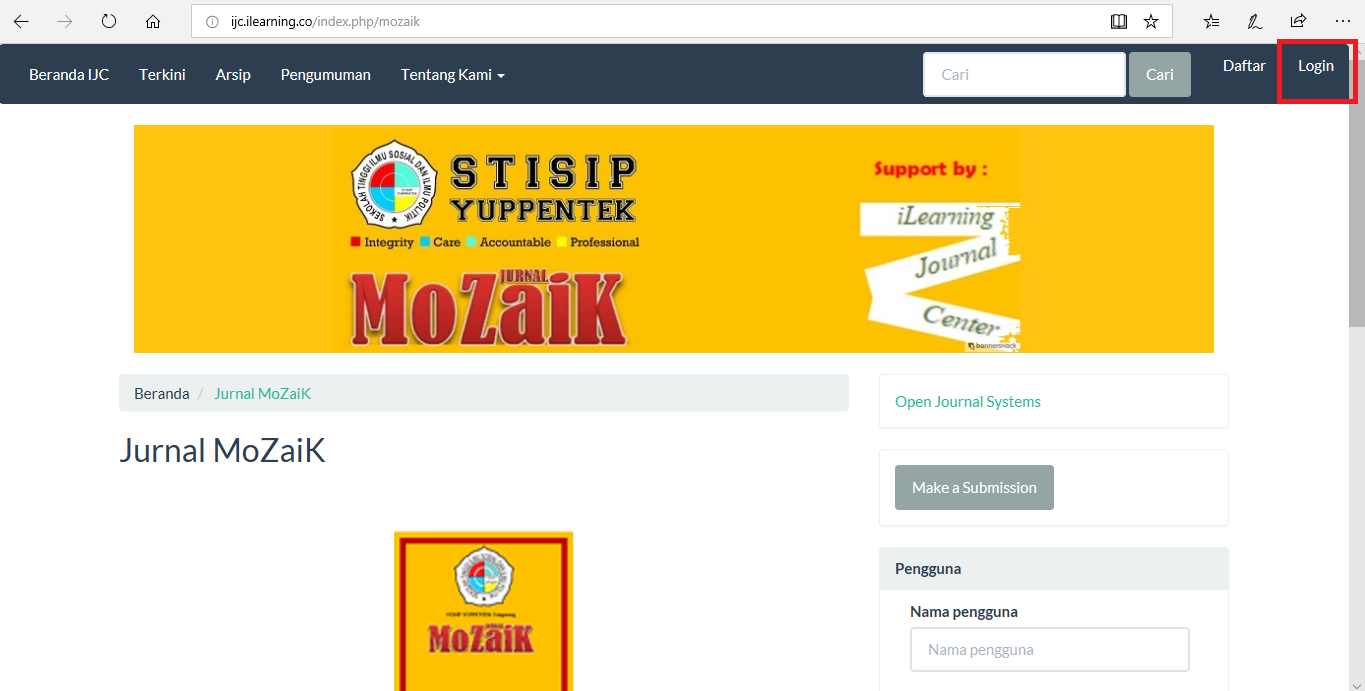The image size is (1365, 691).
Task: Open reading view book icon
Action: 1119,21
